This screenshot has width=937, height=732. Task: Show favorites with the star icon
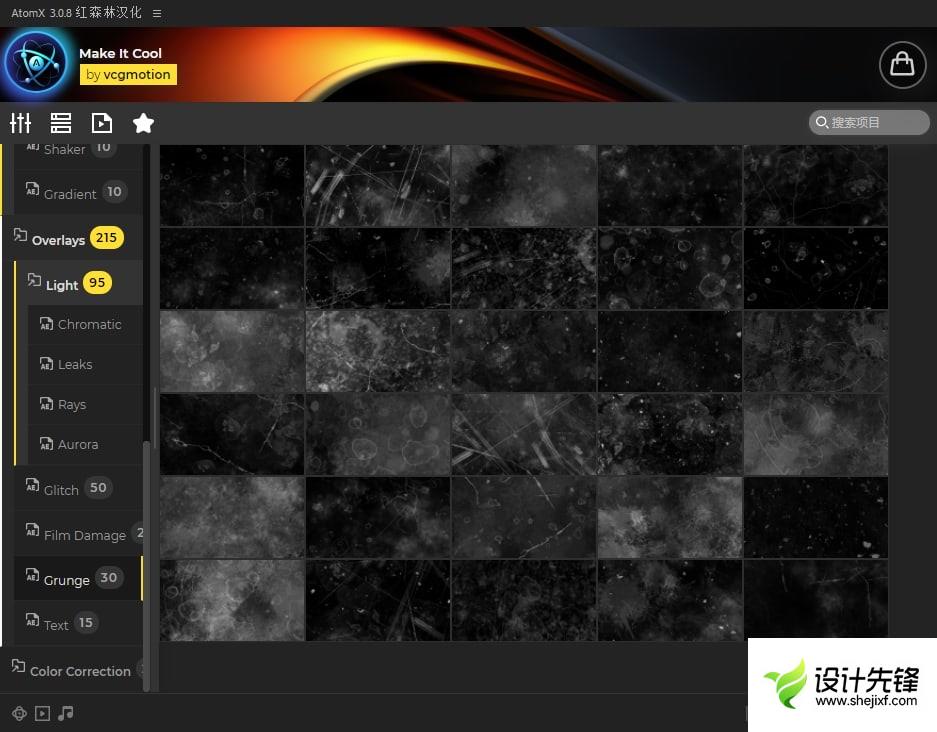(x=143, y=123)
